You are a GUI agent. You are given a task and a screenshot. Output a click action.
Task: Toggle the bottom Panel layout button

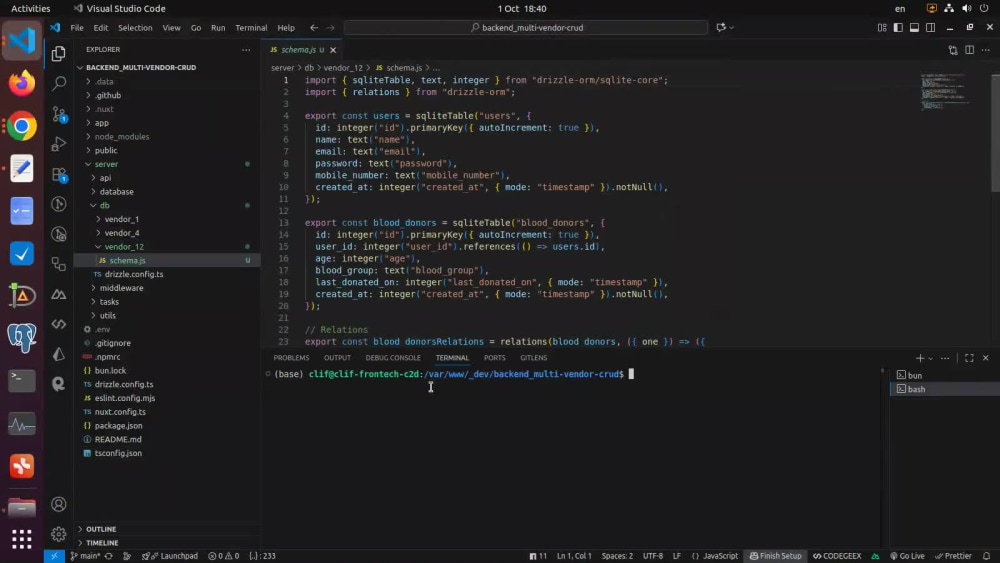click(x=914, y=27)
